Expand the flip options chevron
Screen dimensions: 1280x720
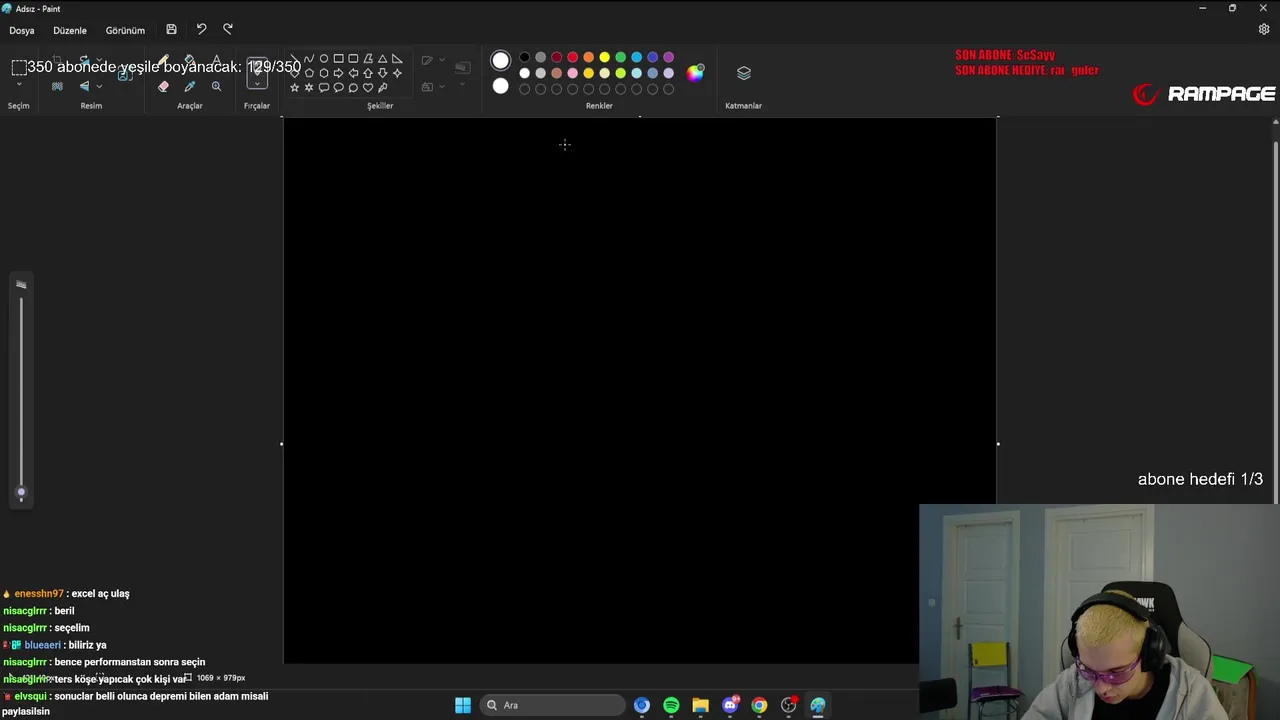(99, 86)
